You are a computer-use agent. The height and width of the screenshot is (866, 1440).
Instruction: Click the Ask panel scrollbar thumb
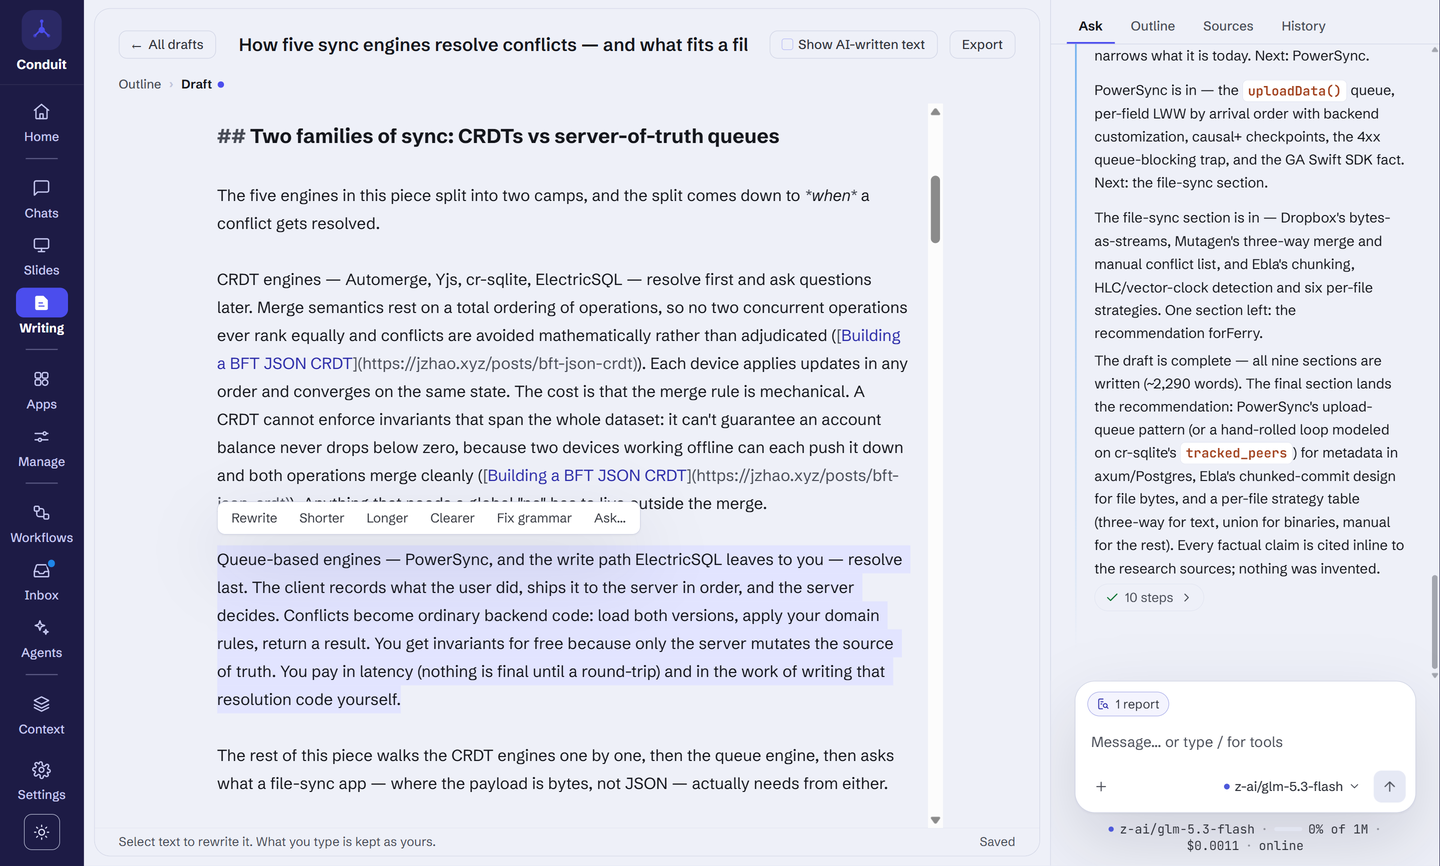[1435, 621]
